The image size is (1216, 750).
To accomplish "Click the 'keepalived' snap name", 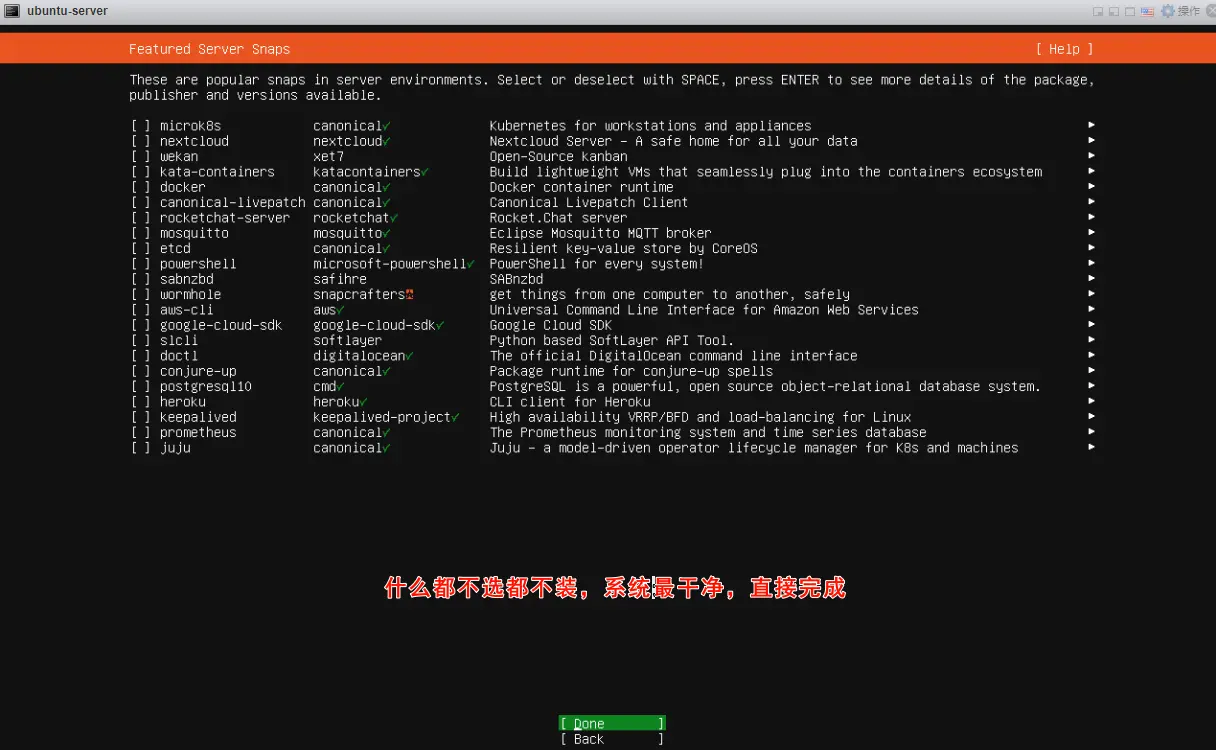I will [198, 417].
